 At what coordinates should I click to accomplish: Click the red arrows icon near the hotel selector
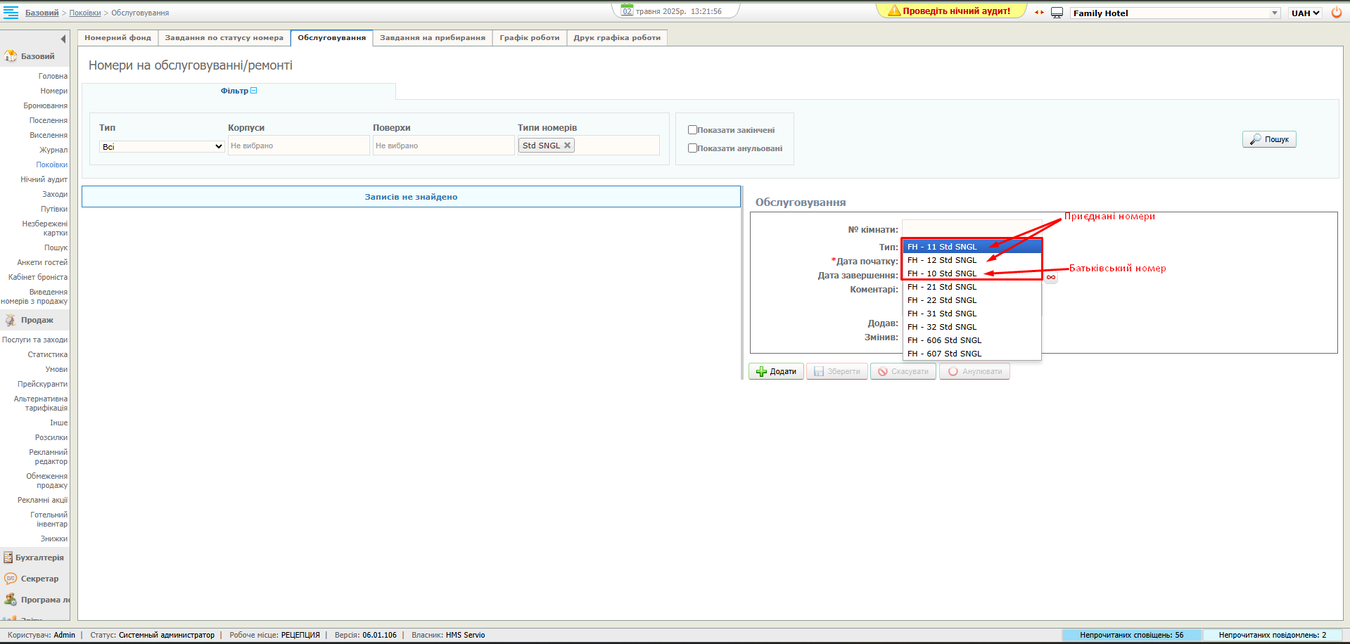tap(1039, 13)
